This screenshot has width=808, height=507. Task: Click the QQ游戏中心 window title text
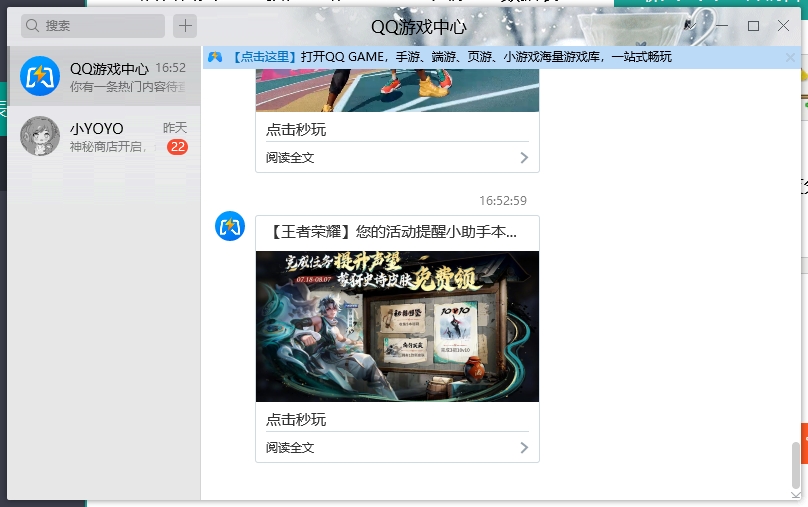[x=418, y=27]
